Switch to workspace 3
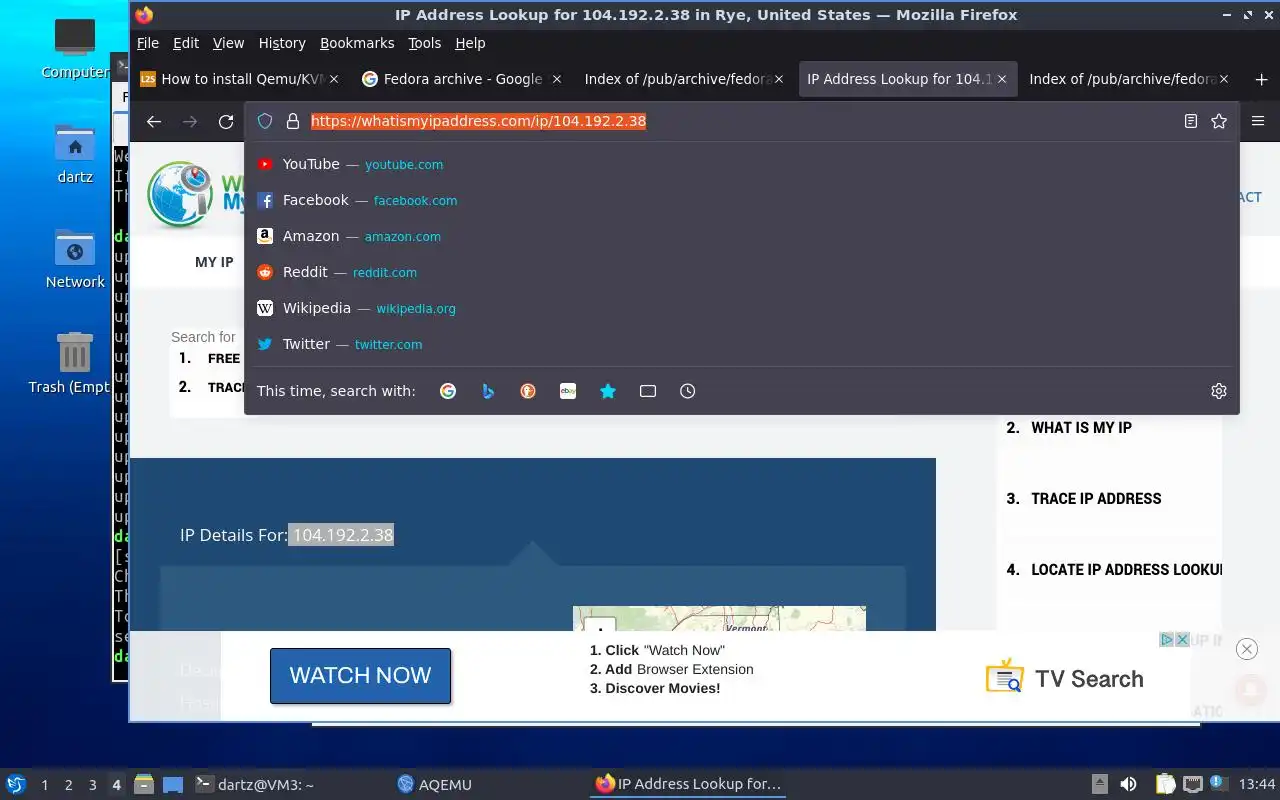 (93, 785)
